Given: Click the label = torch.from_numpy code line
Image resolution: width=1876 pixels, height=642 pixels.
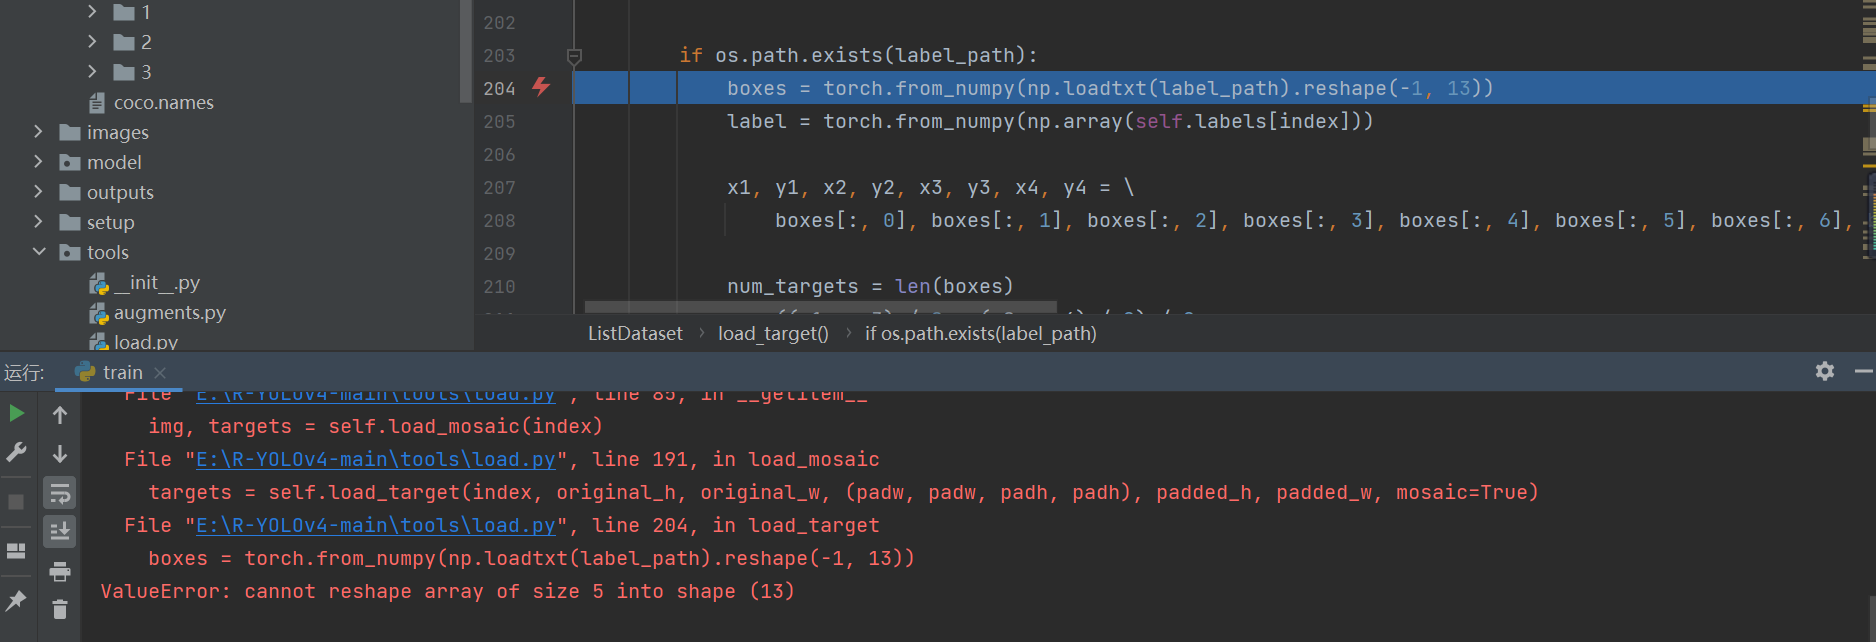Looking at the screenshot, I should [x=1050, y=121].
